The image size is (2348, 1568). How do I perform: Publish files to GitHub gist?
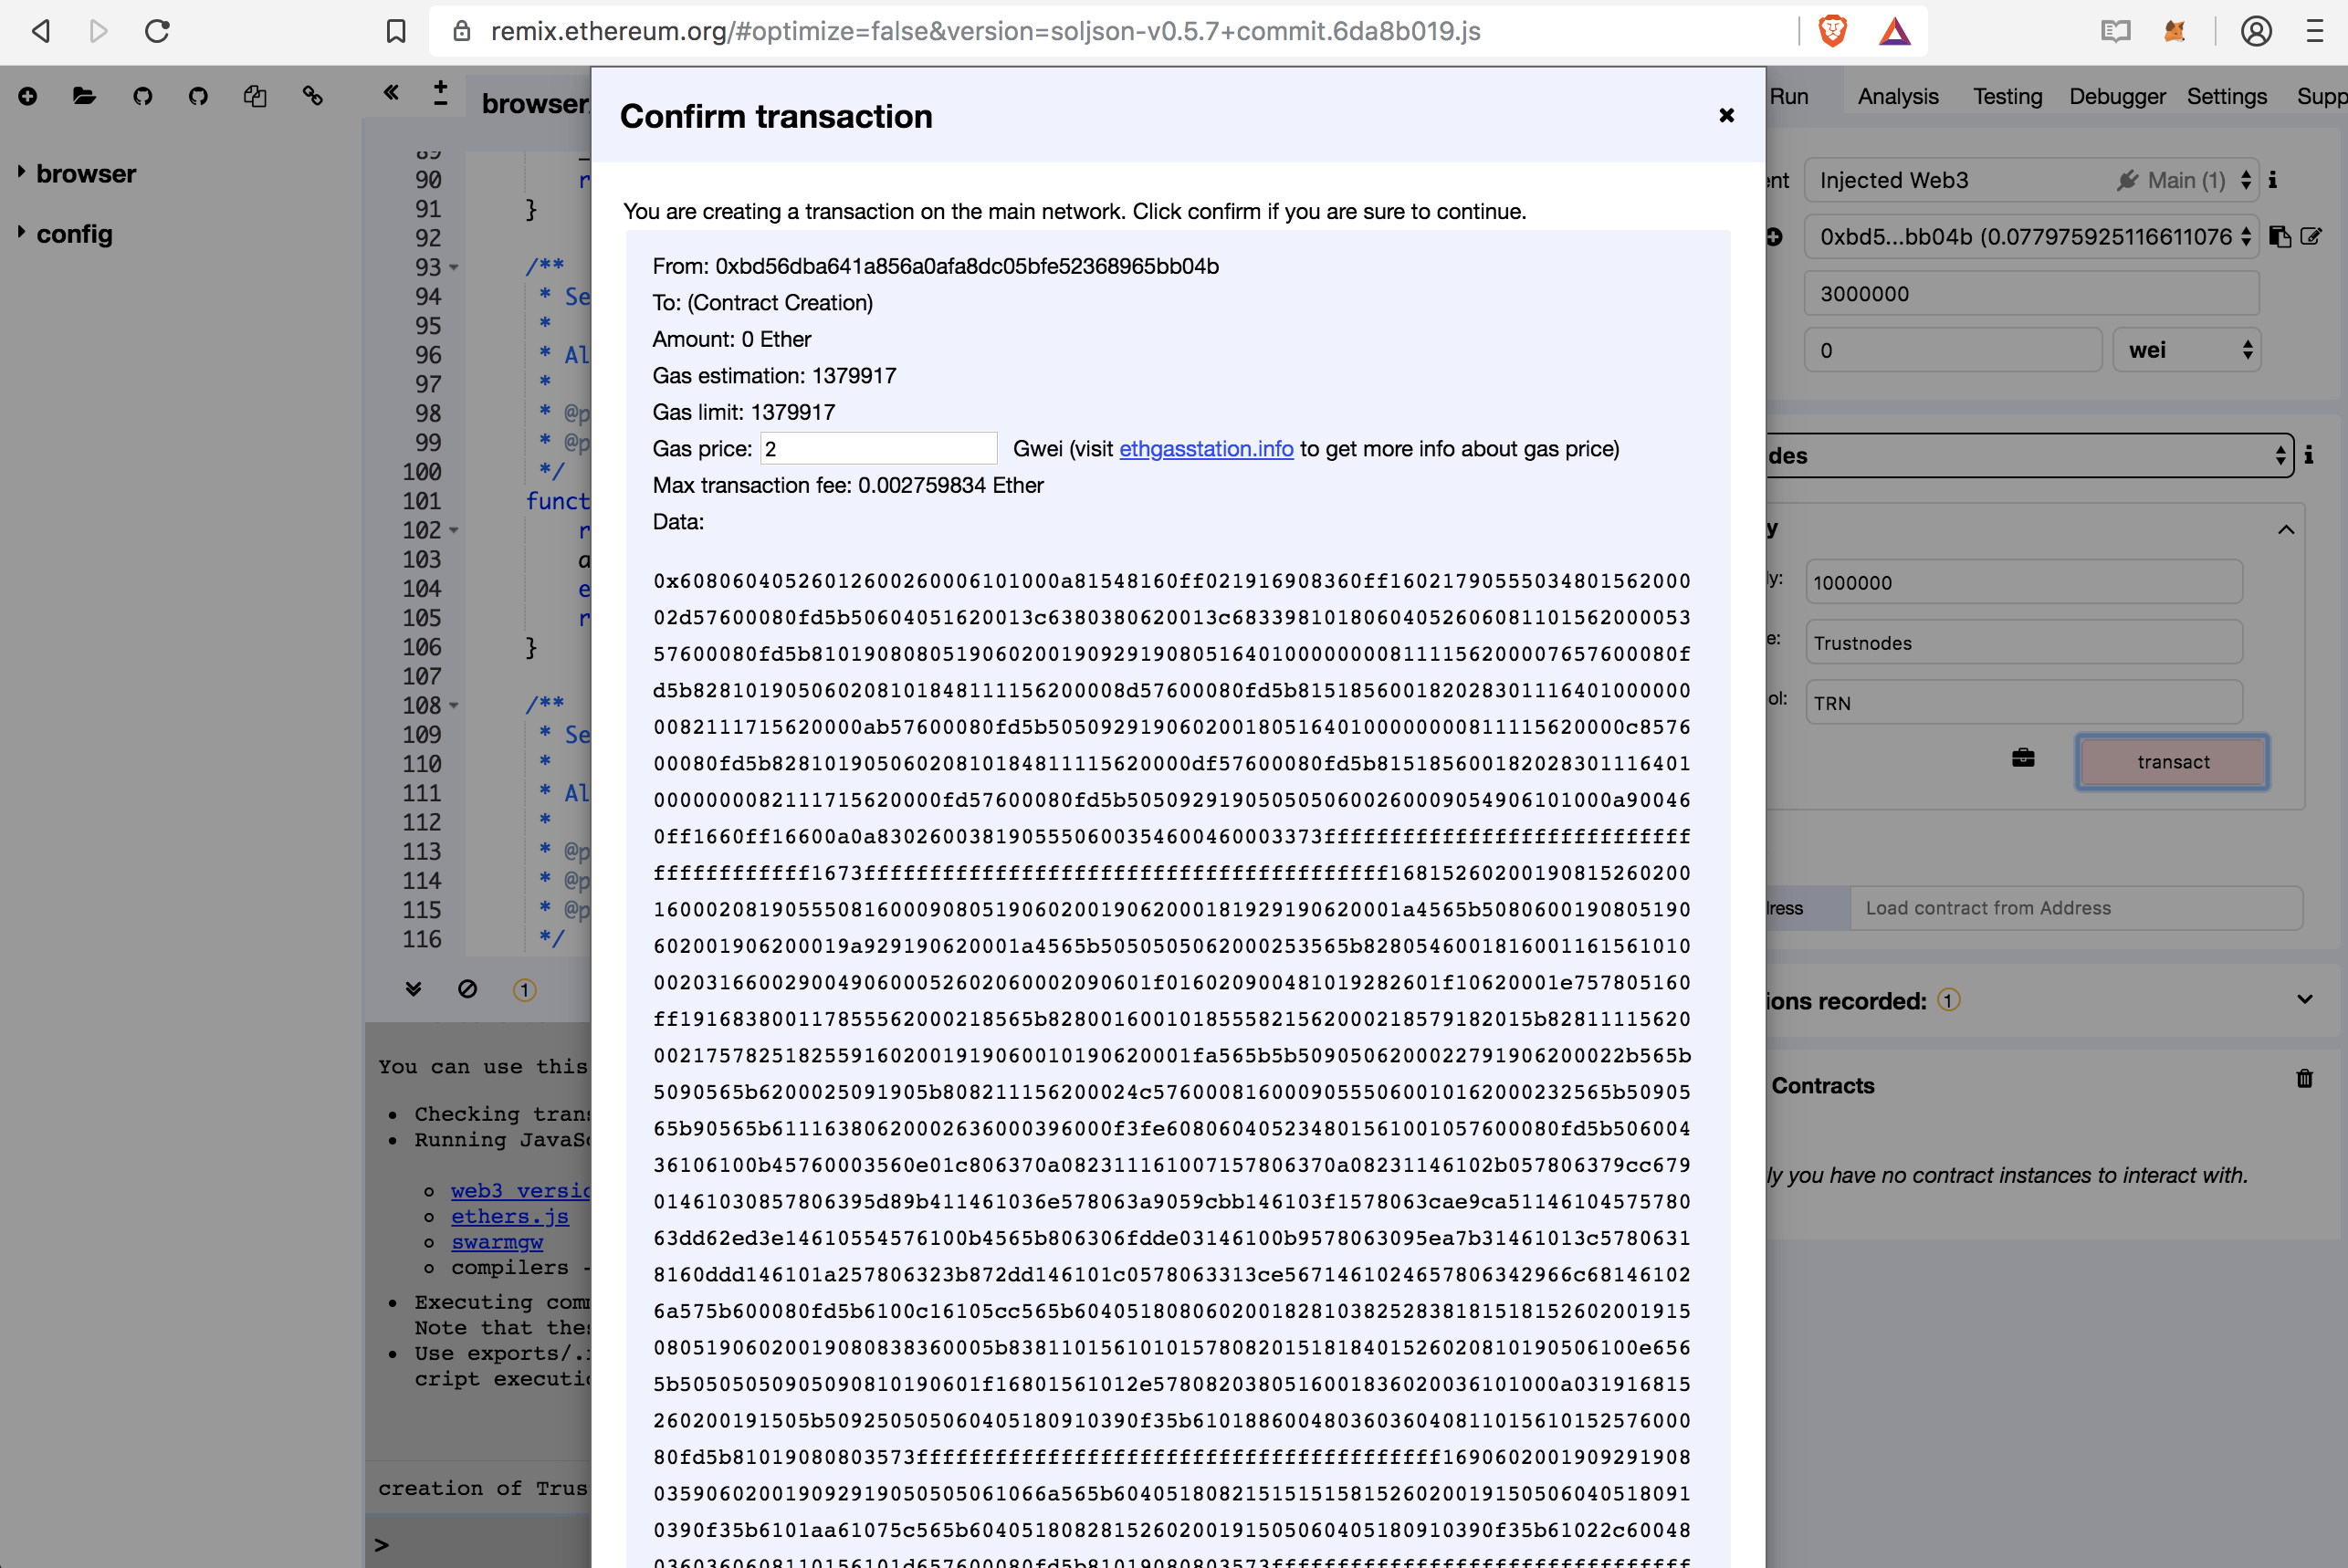[x=142, y=96]
